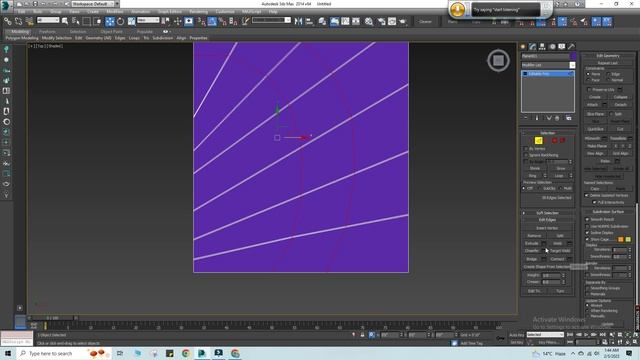Open the Display command panel tab

[562, 47]
